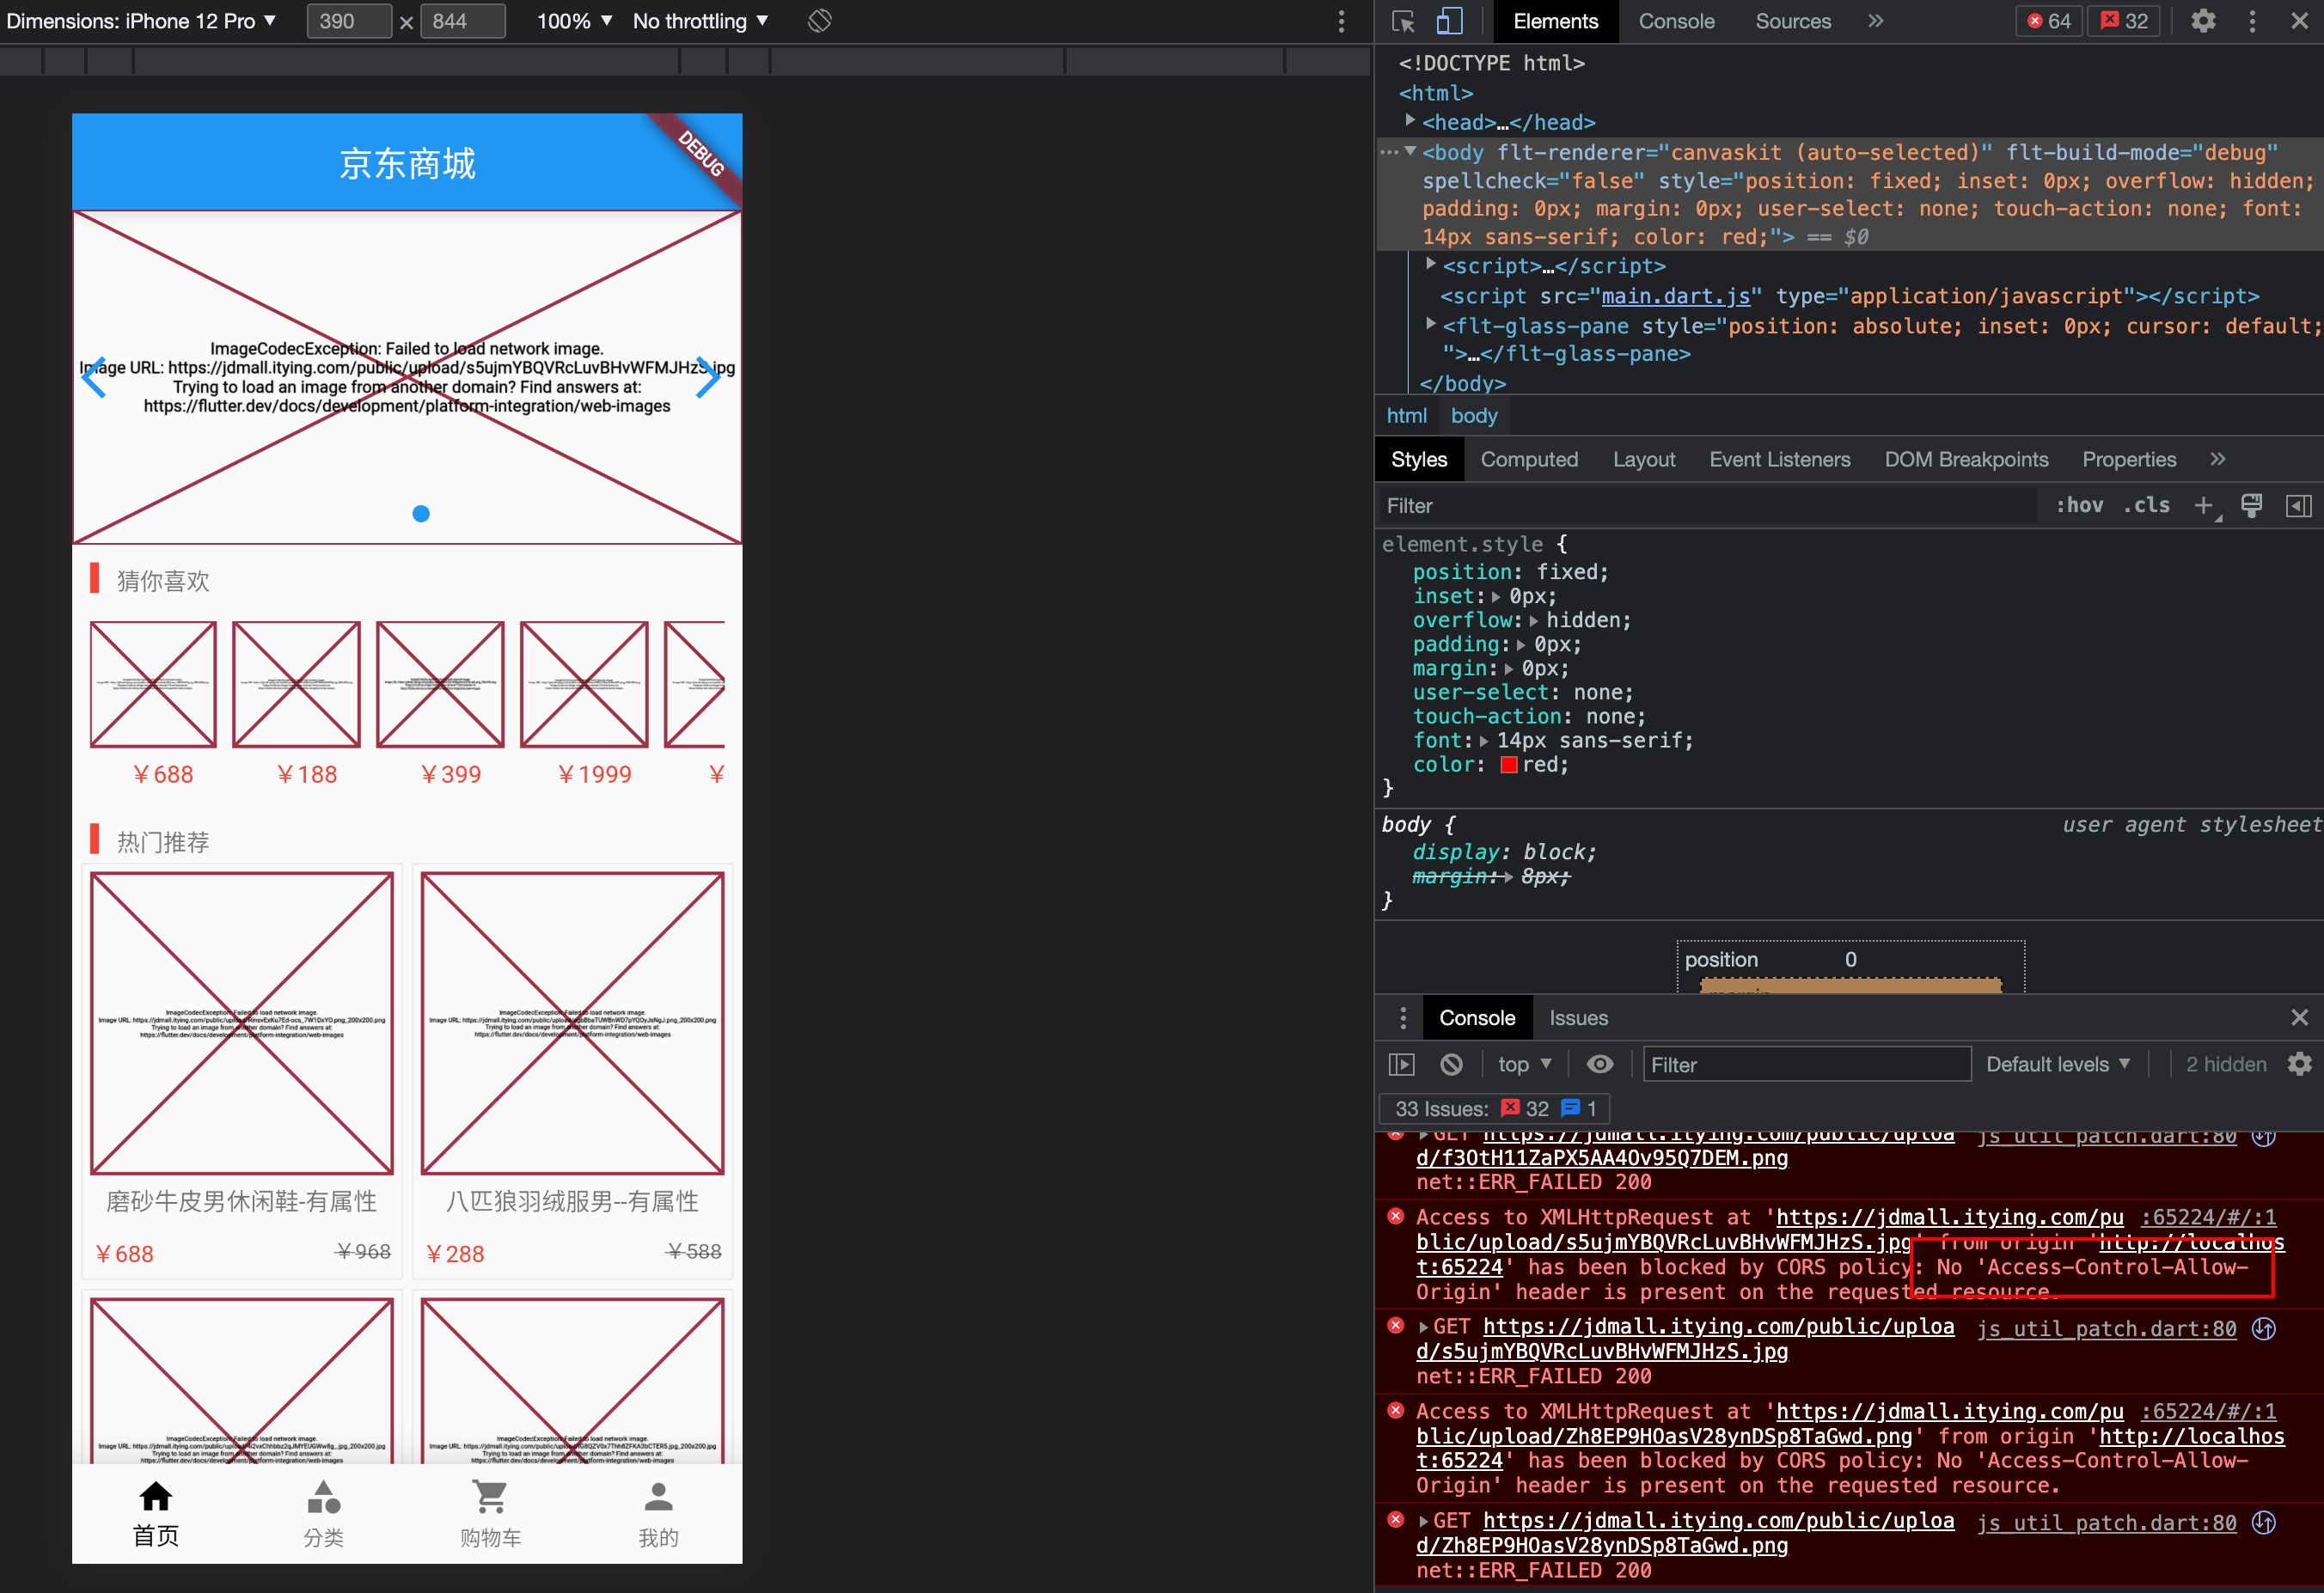Expand the font shorthand property
Image resolution: width=2324 pixels, height=1593 pixels.
click(x=1483, y=741)
